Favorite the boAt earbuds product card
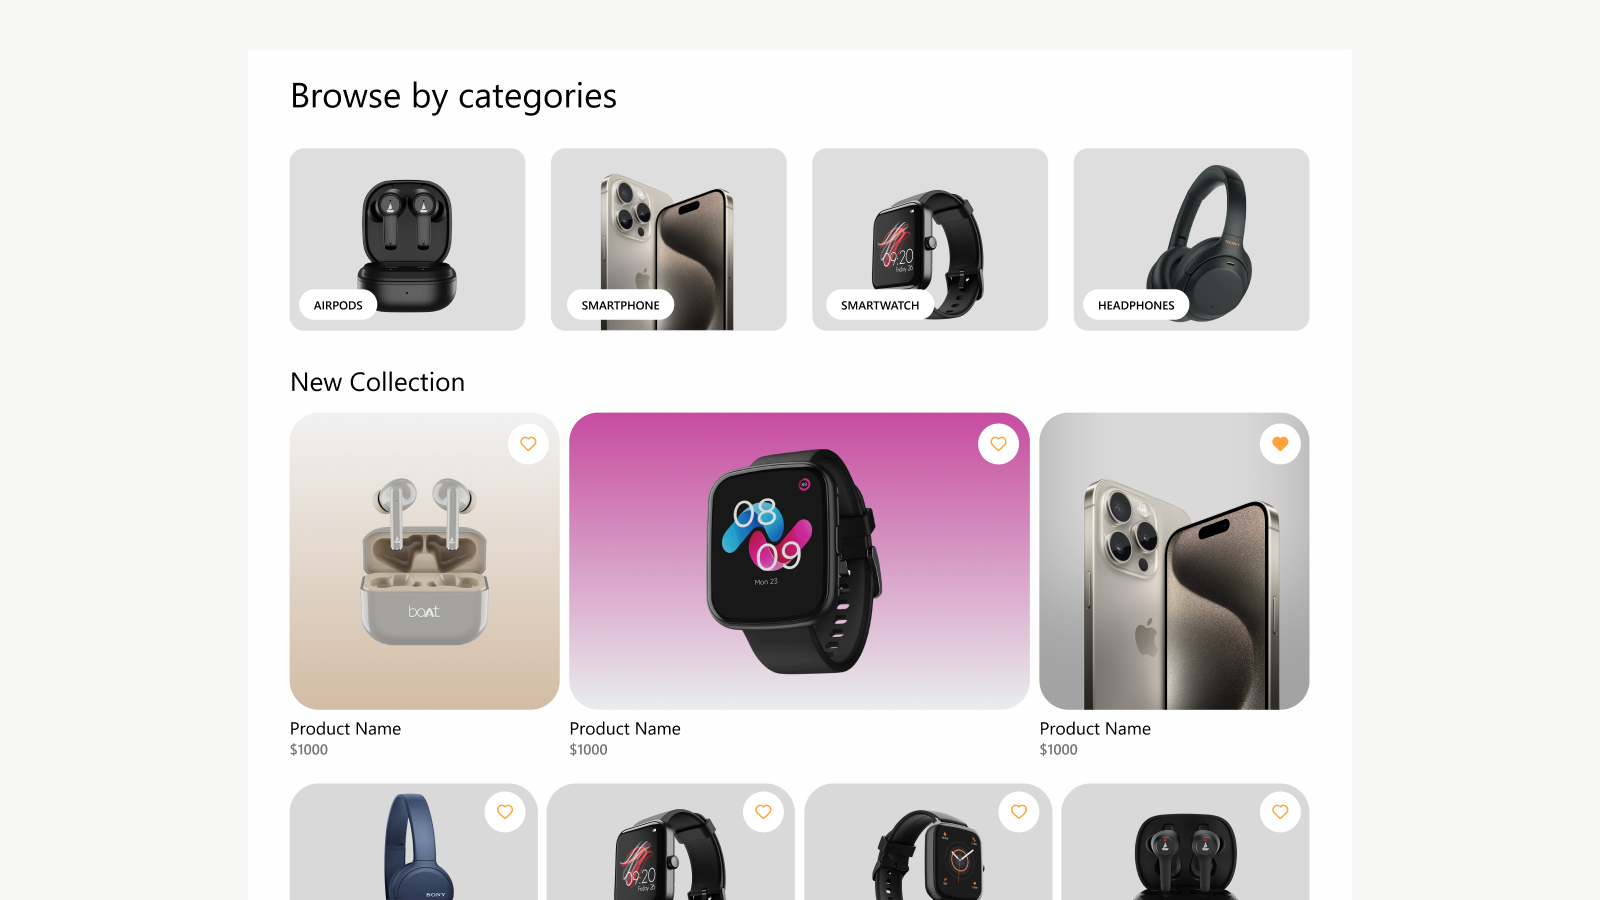This screenshot has width=1600, height=900. tap(528, 444)
